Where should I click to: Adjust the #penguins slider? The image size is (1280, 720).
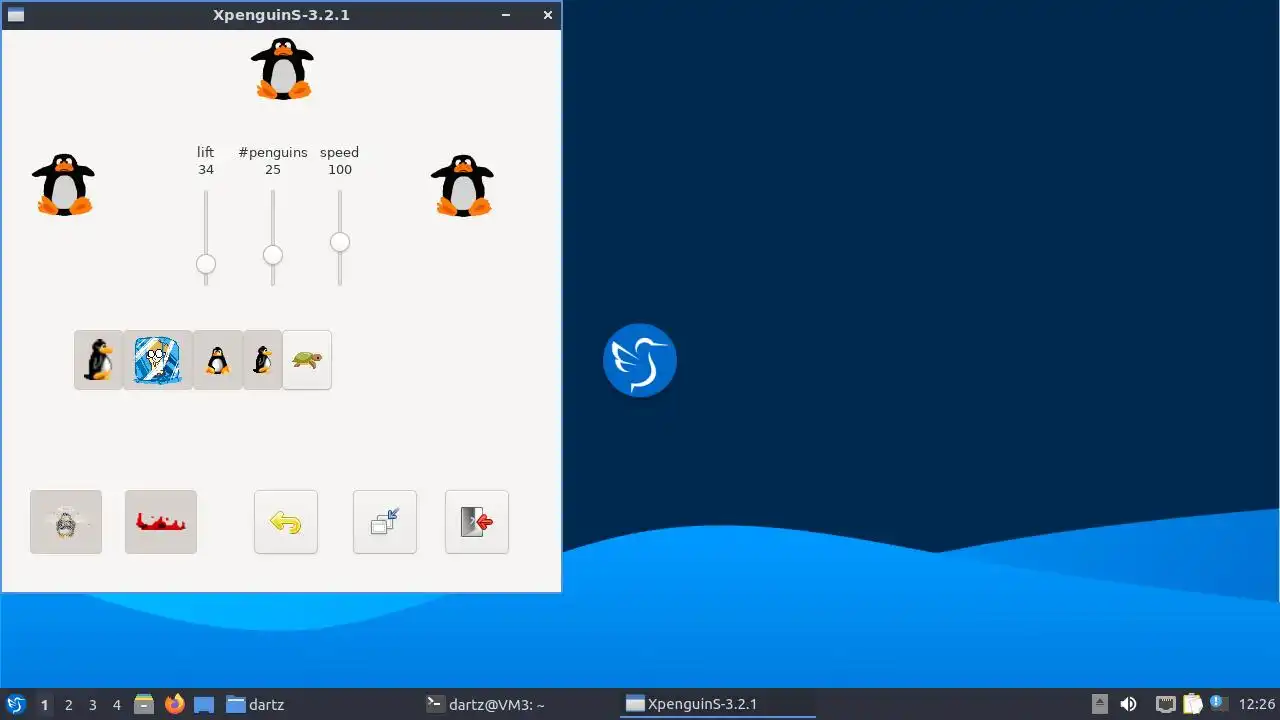coord(273,255)
